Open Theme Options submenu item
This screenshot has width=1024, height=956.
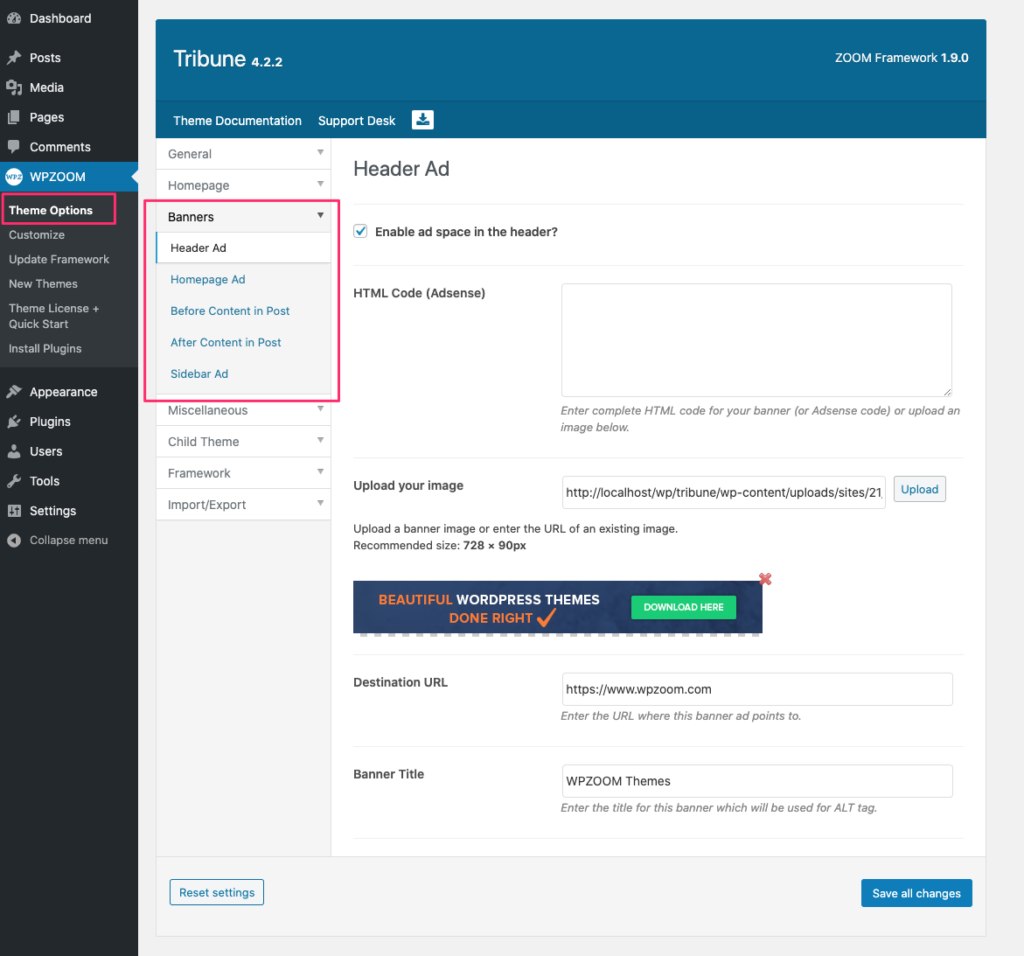point(51,210)
